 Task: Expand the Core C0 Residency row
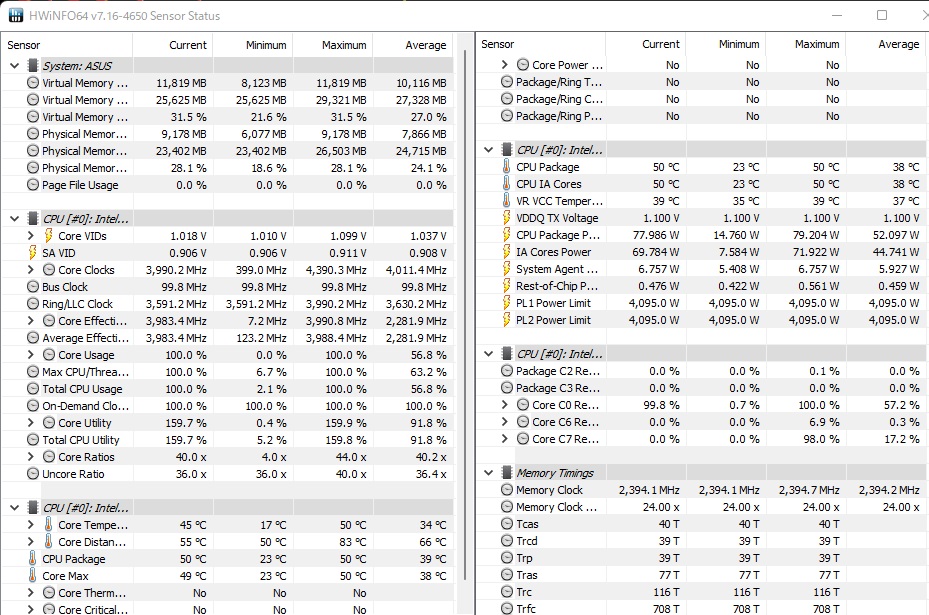[505, 405]
